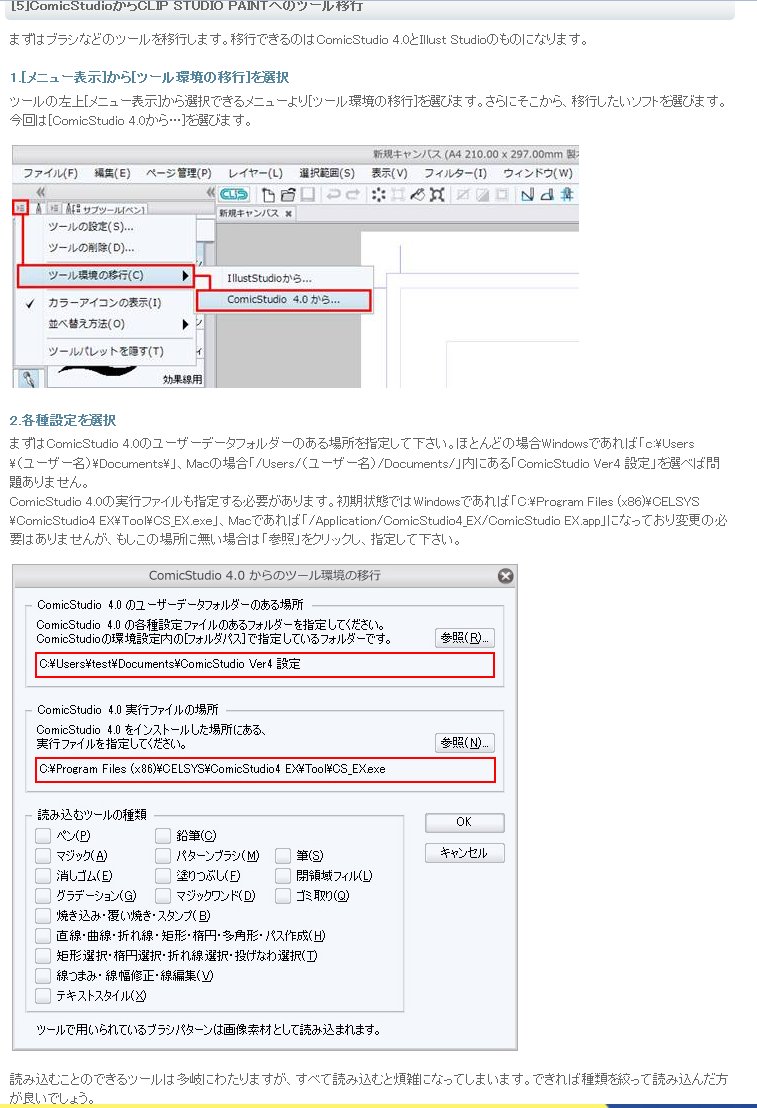Click the executable file path field
This screenshot has width=757, height=1108.
[x=265, y=770]
